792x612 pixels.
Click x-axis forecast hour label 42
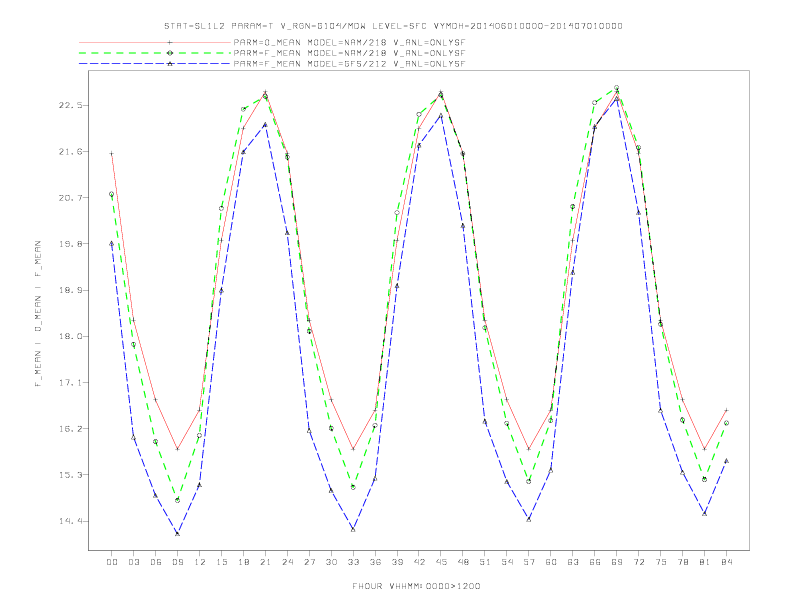[x=419, y=562]
